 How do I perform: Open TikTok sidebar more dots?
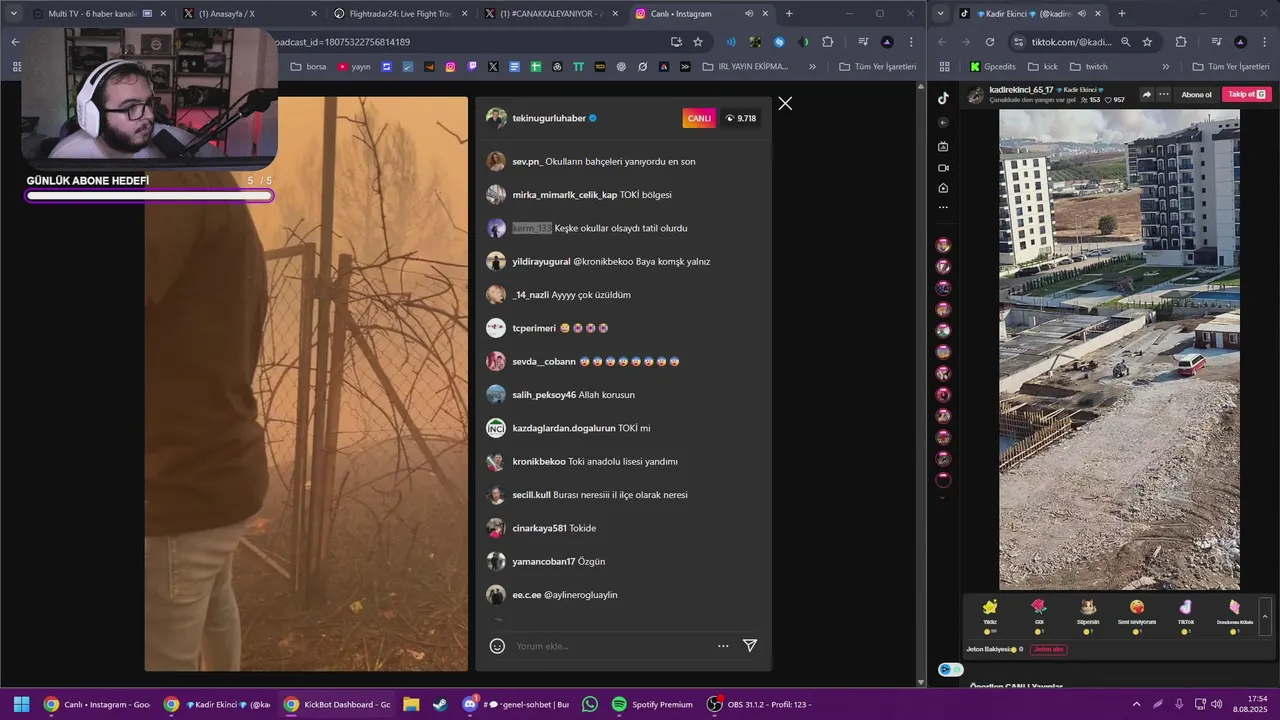point(943,207)
